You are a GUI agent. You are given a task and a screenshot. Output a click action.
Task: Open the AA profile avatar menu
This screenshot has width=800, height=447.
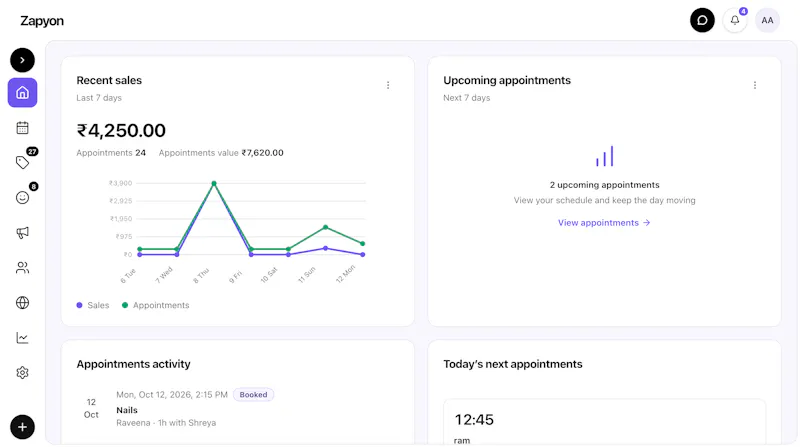(x=767, y=20)
